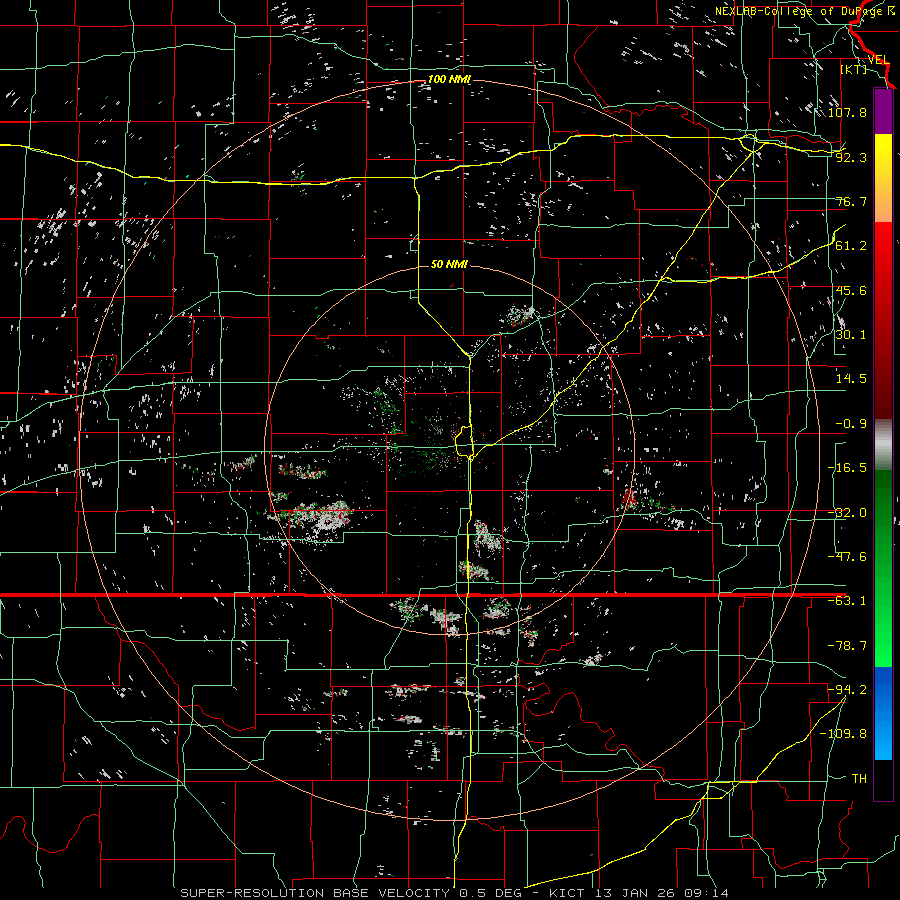900x900 pixels.
Task: Click the 45.6 value on velocity scale
Action: [851, 290]
